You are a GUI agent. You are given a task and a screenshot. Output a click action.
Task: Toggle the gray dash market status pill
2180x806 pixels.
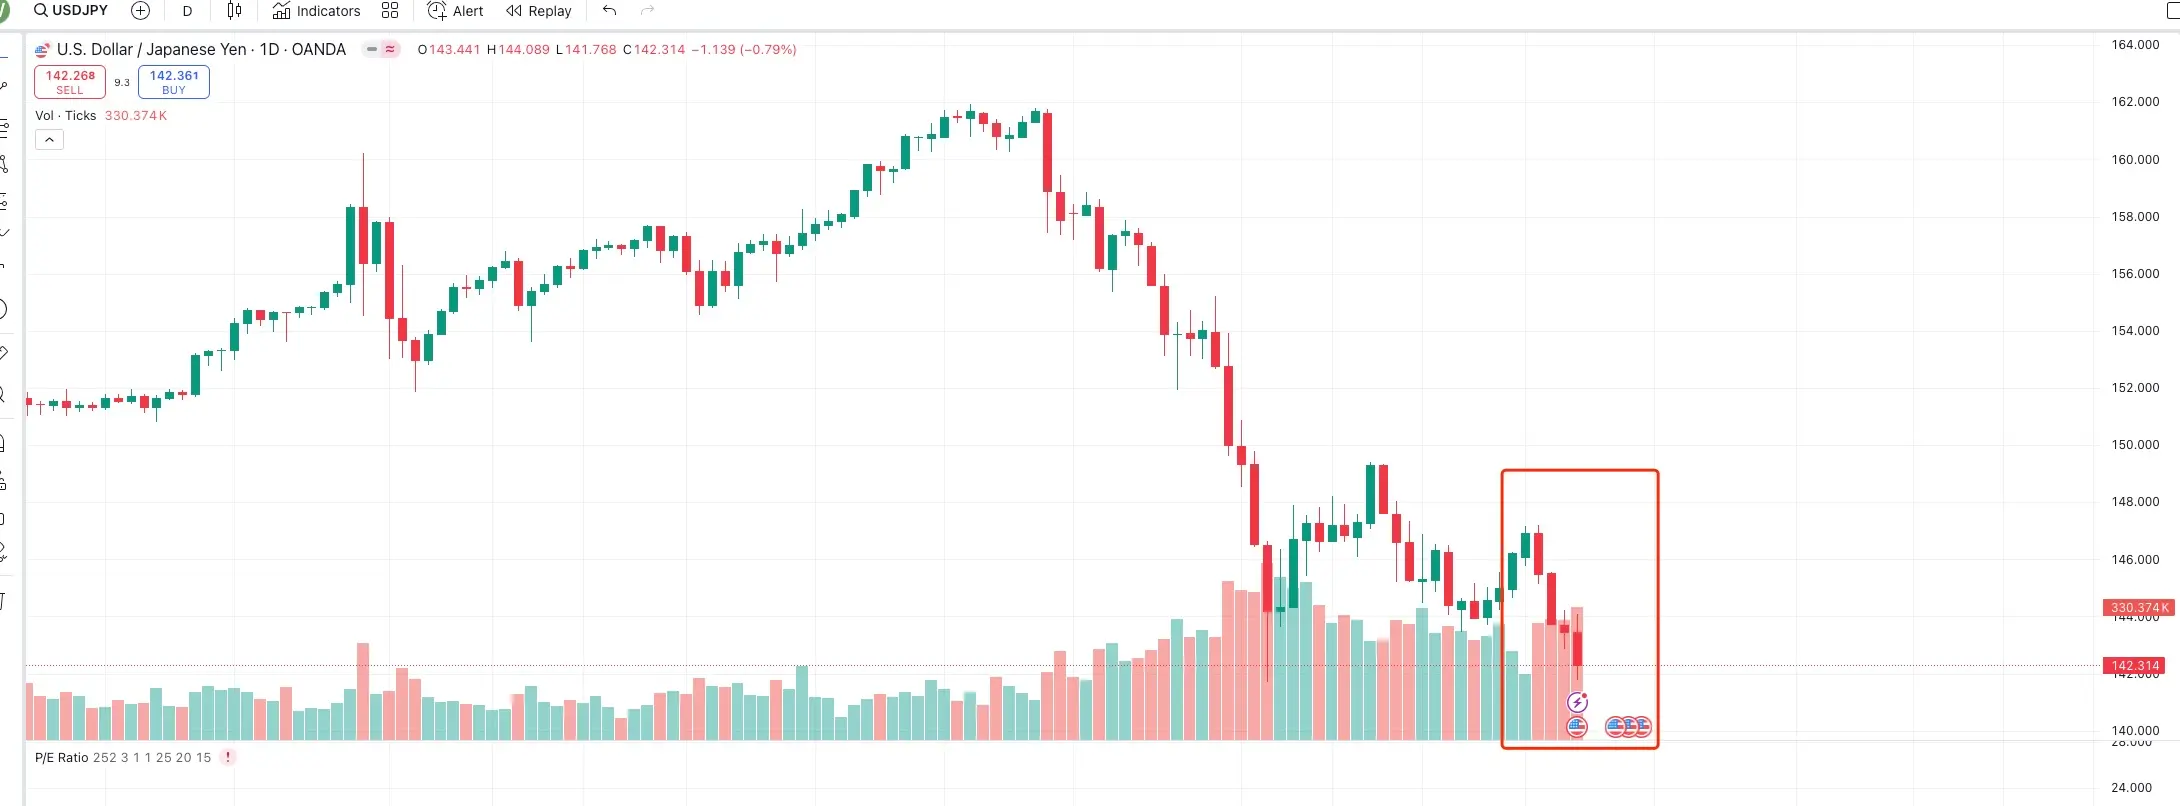(372, 49)
